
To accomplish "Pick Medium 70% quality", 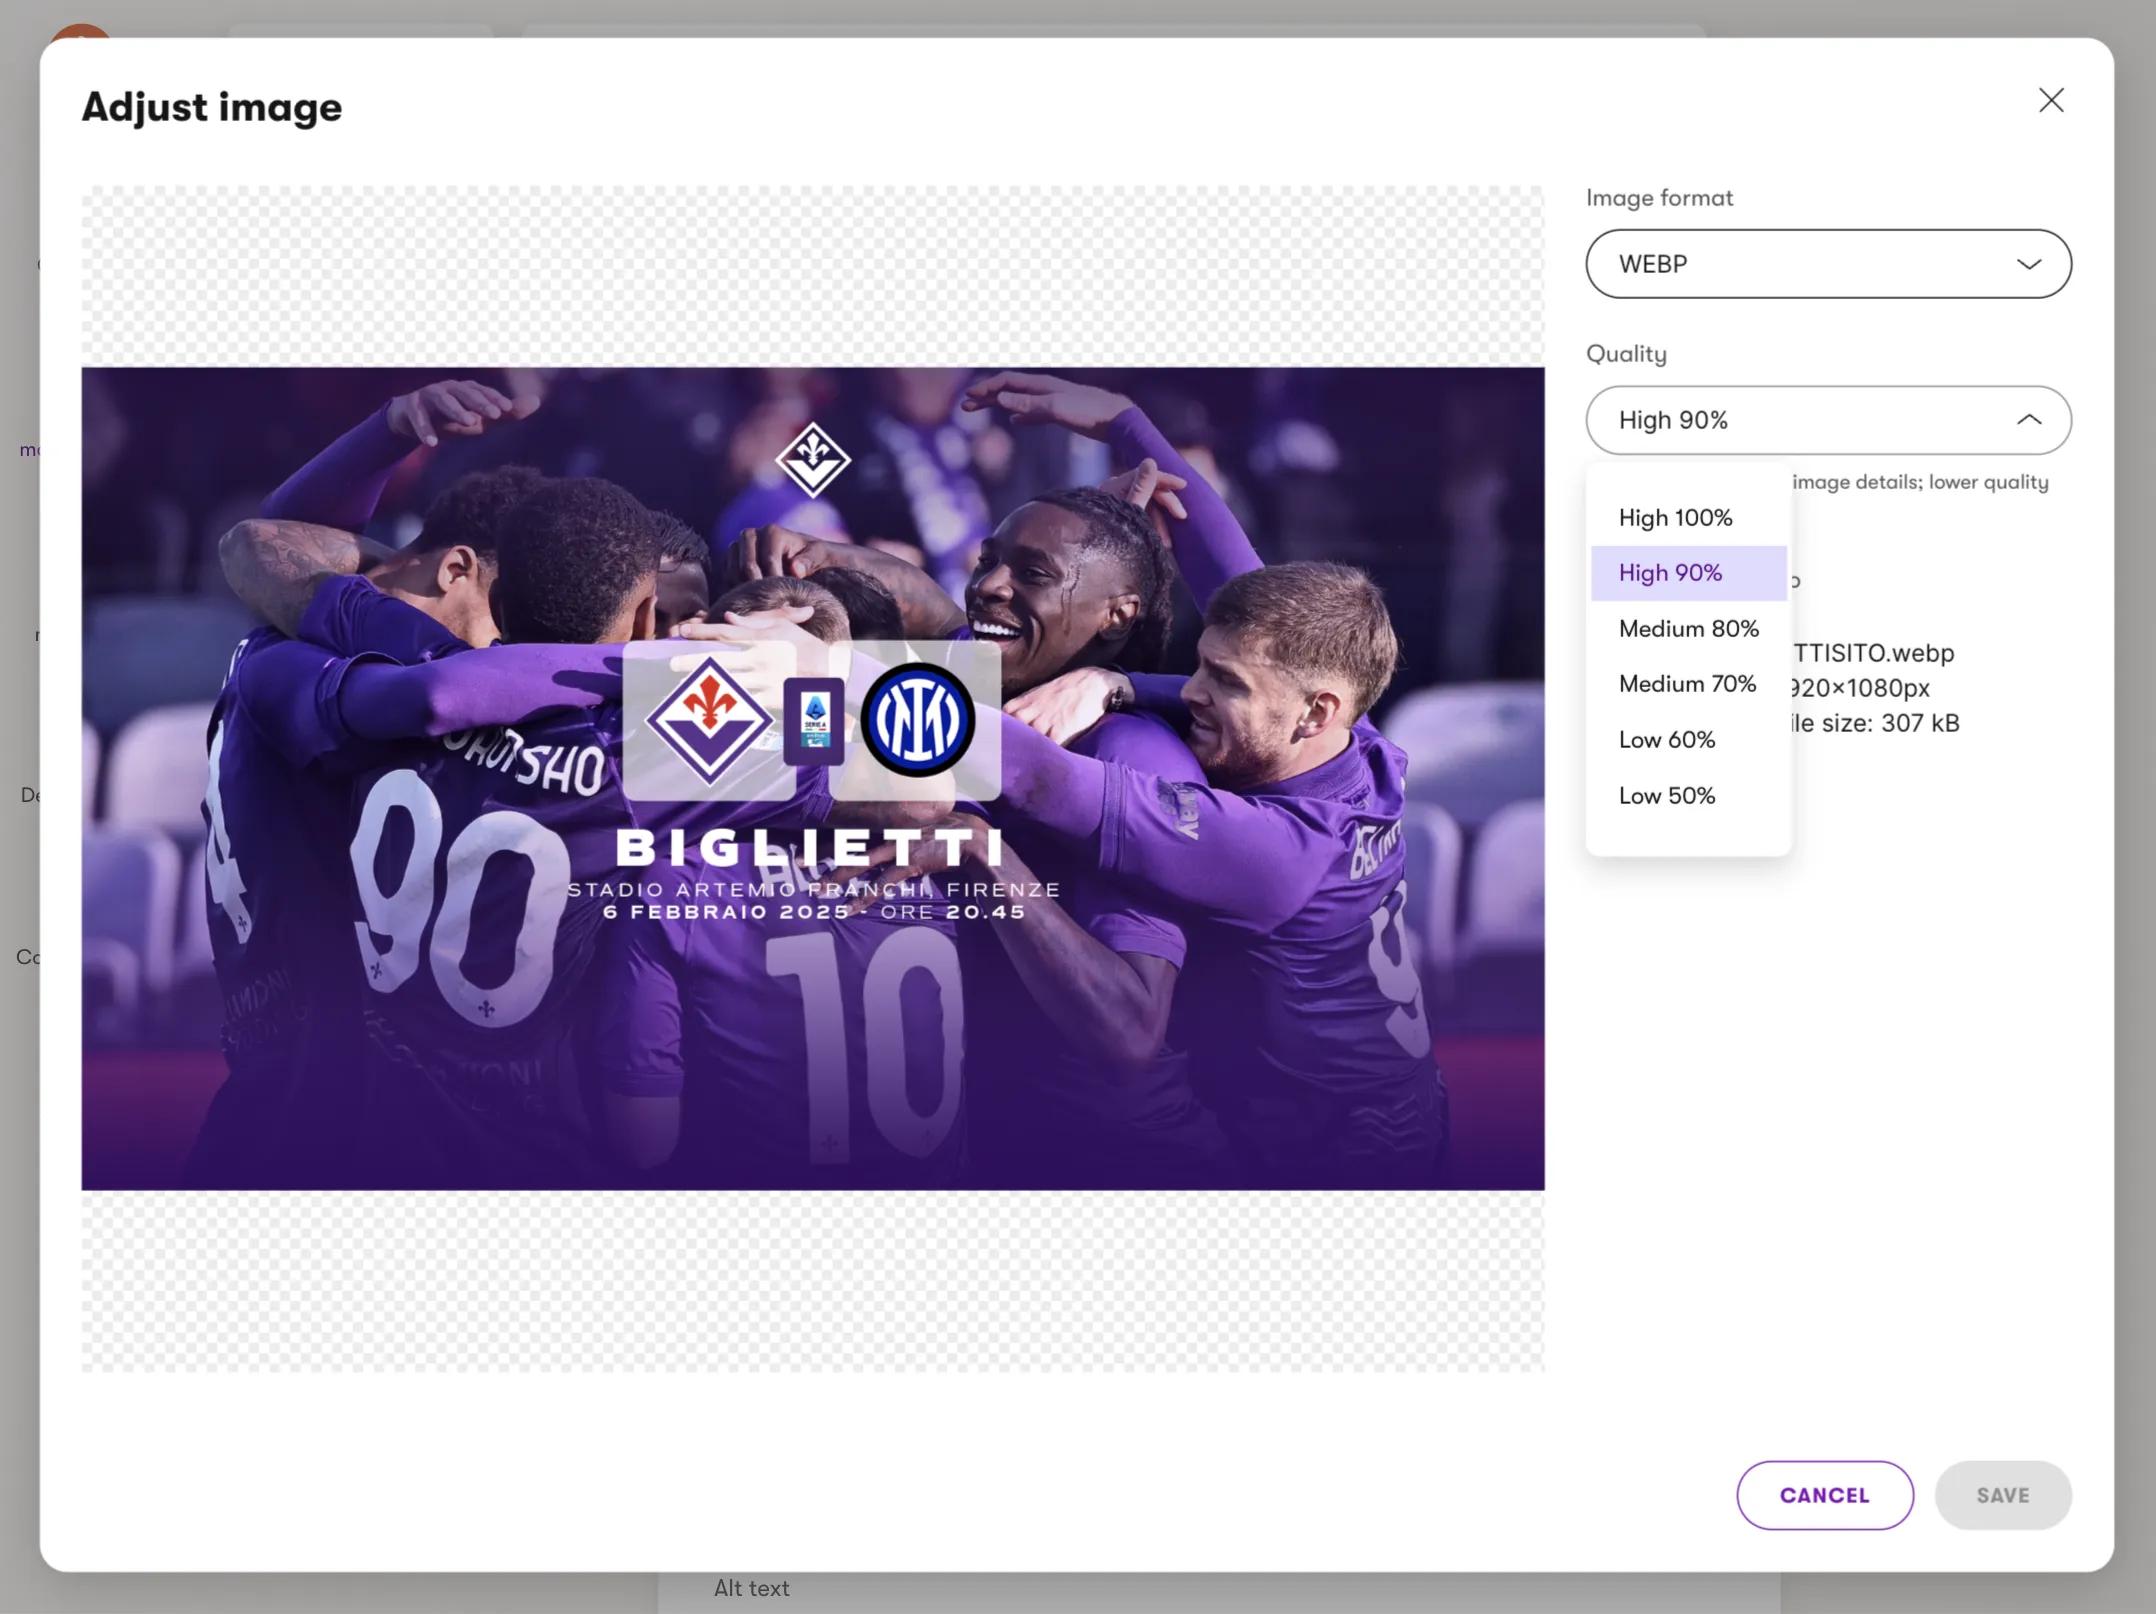I will [1686, 683].
